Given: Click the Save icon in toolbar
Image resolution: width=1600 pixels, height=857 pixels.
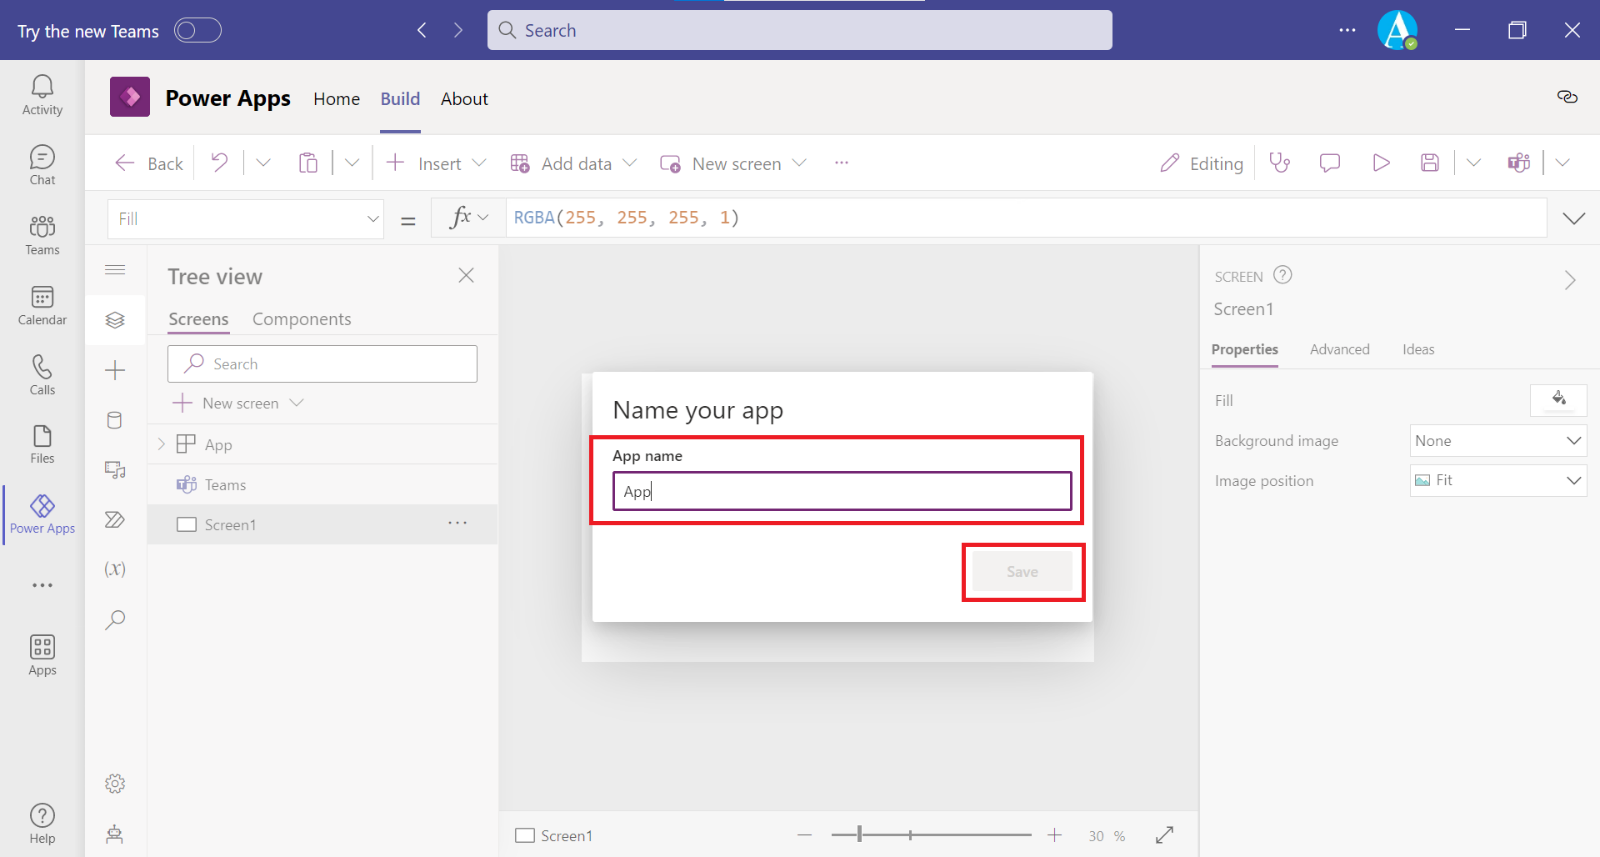Looking at the screenshot, I should 1430,163.
